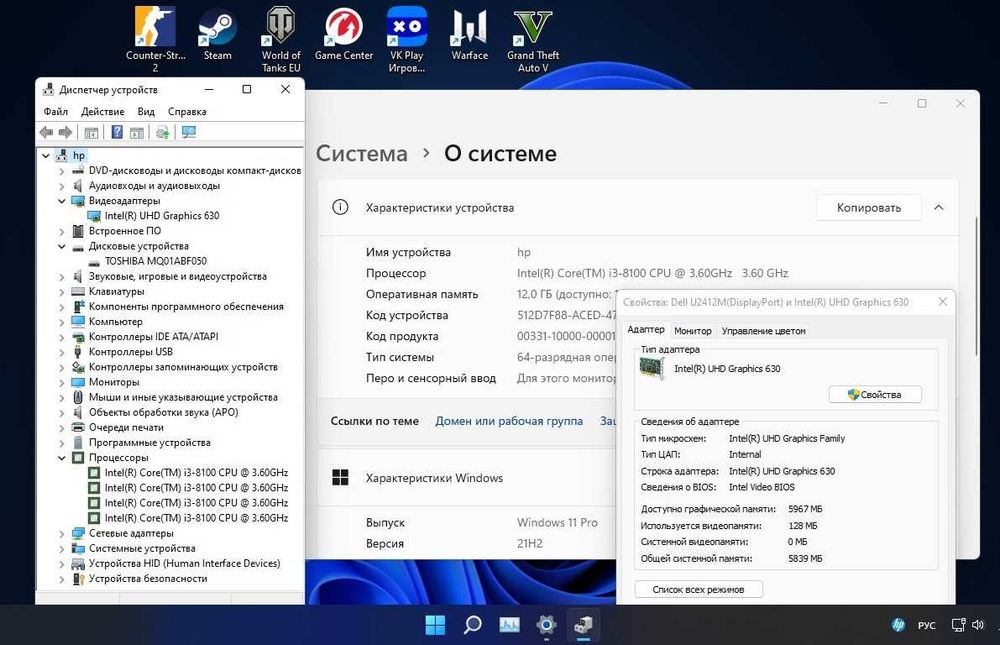Open the Search icon on taskbar
The height and width of the screenshot is (645, 1000).
coord(473,625)
